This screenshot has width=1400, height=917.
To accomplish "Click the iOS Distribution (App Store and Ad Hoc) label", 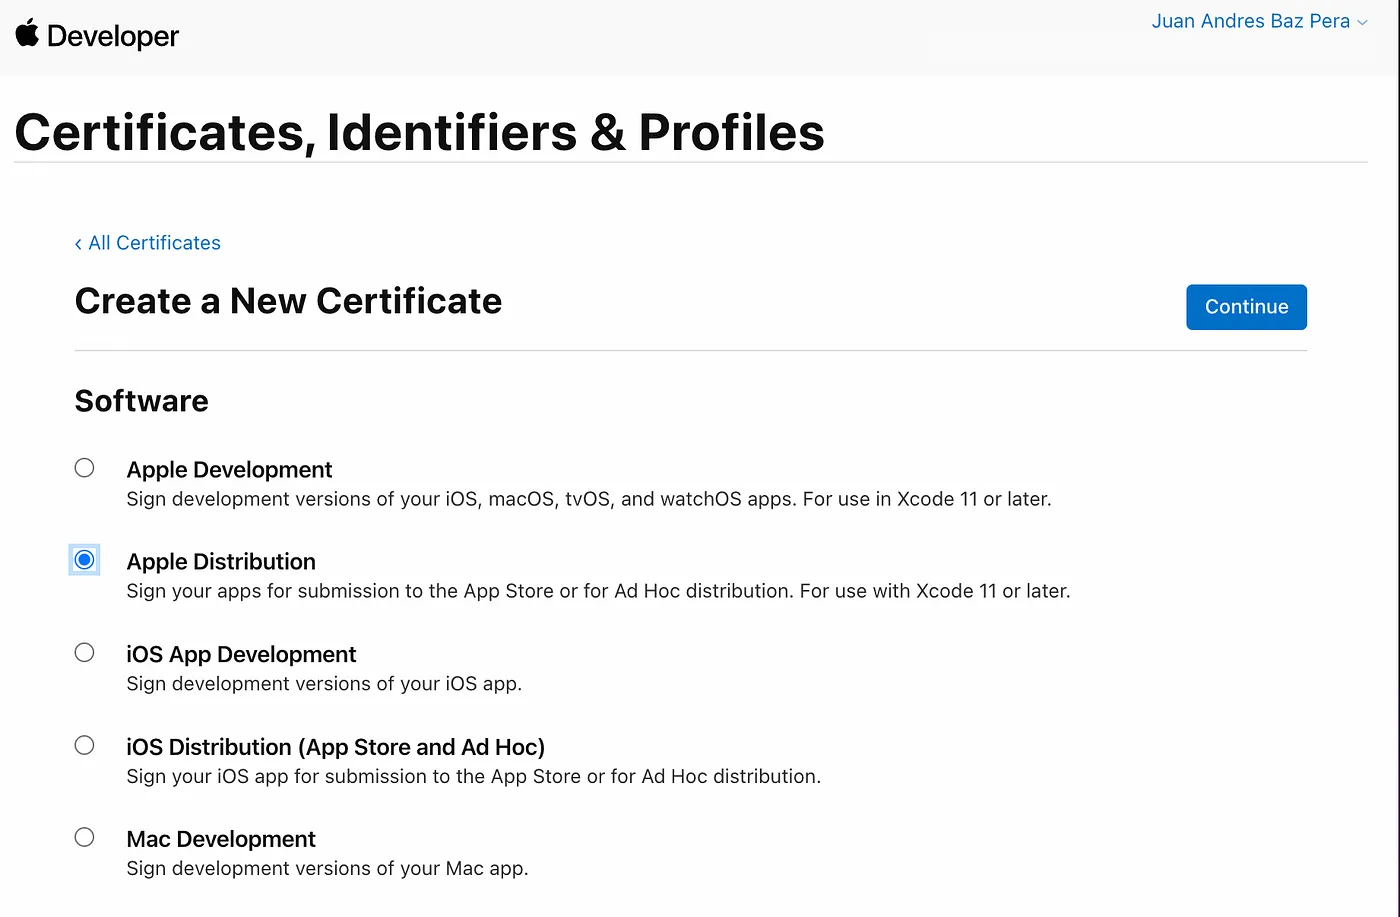I will 335,747.
